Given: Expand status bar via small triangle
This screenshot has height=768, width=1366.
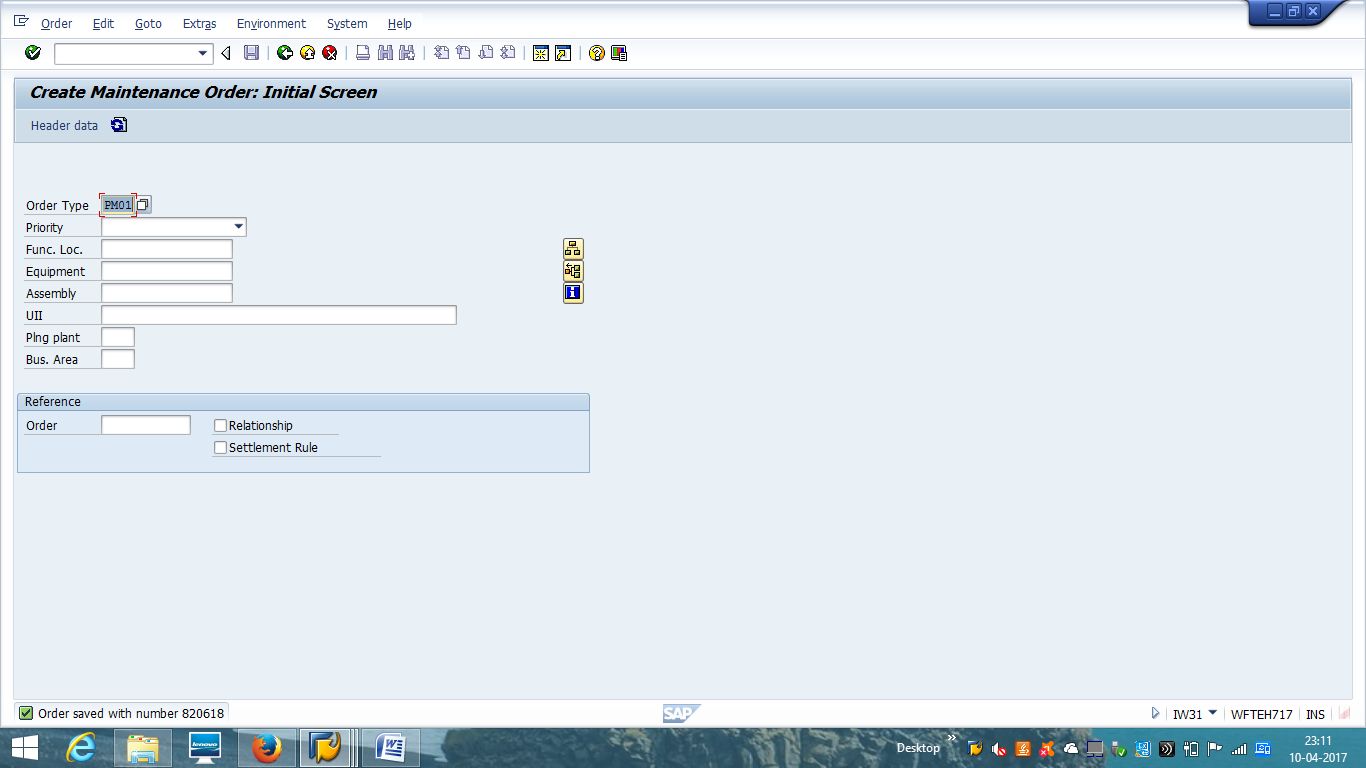Looking at the screenshot, I should [1155, 714].
